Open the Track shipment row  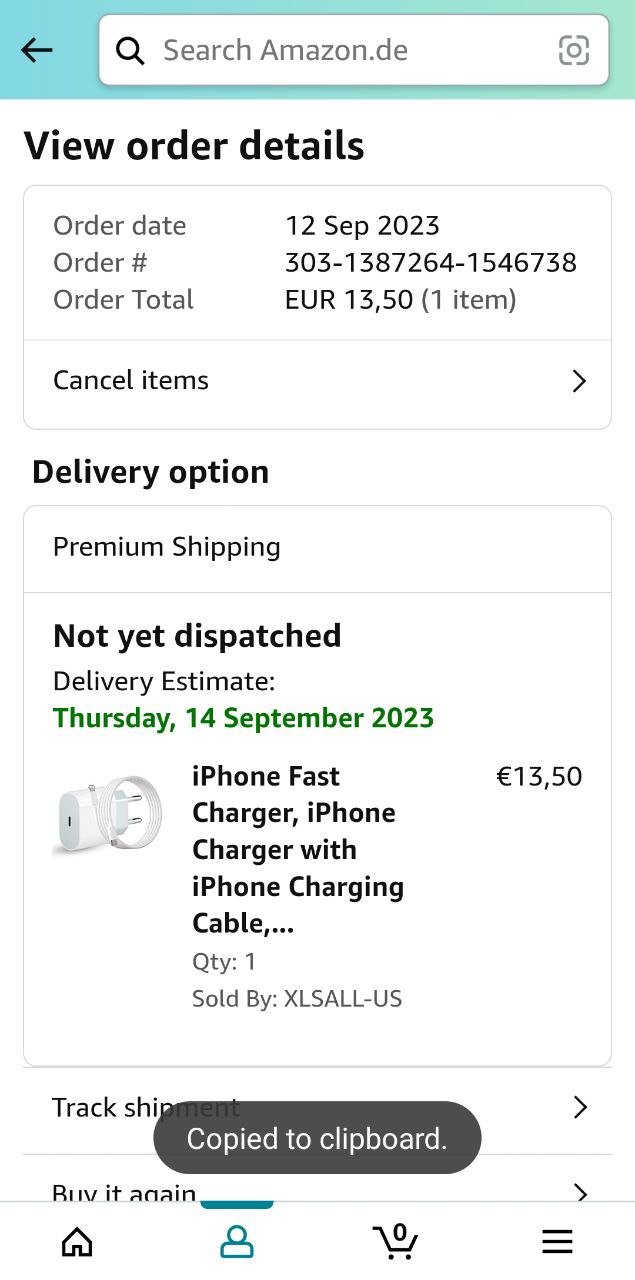tap(100, 1107)
